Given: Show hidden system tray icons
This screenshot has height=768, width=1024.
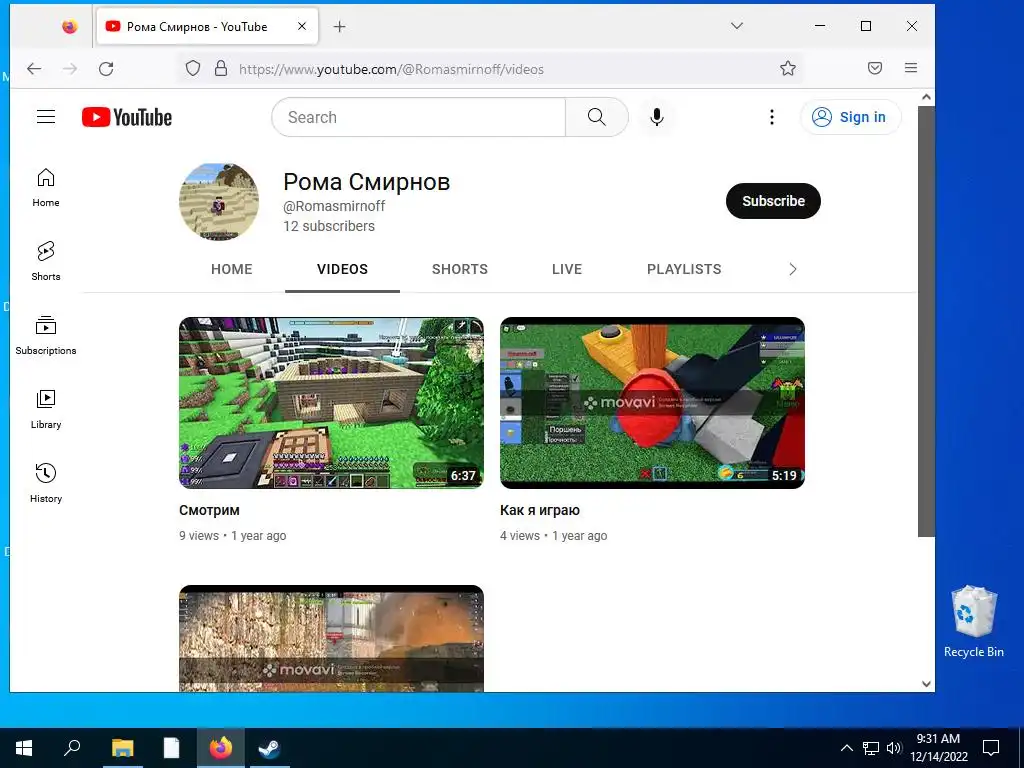Looking at the screenshot, I should 846,748.
